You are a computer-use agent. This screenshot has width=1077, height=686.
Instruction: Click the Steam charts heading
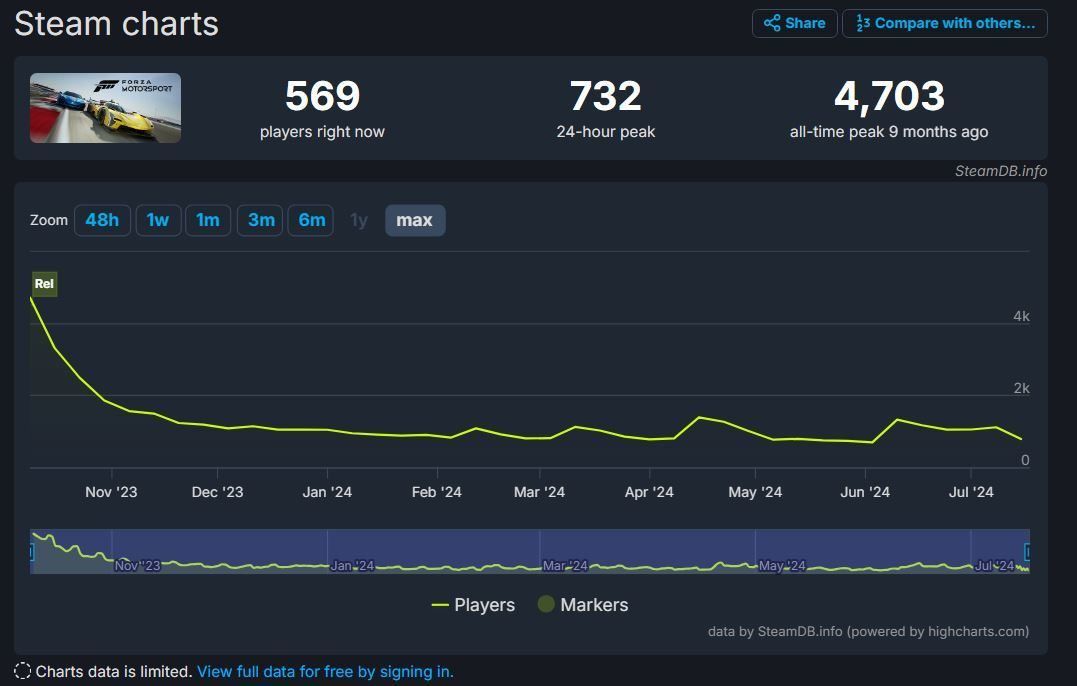(x=117, y=23)
